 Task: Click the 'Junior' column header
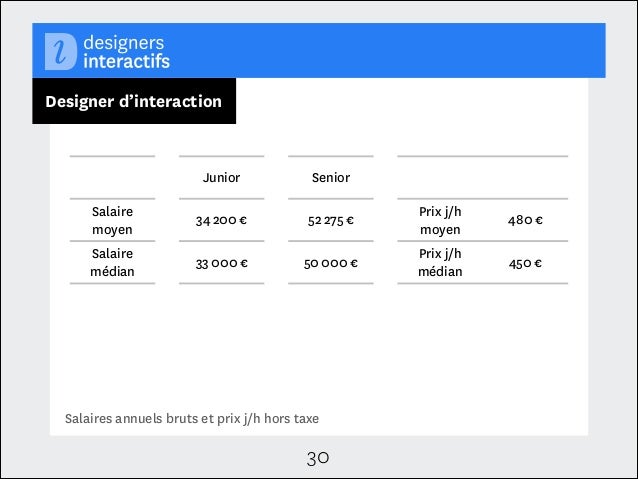tap(221, 177)
